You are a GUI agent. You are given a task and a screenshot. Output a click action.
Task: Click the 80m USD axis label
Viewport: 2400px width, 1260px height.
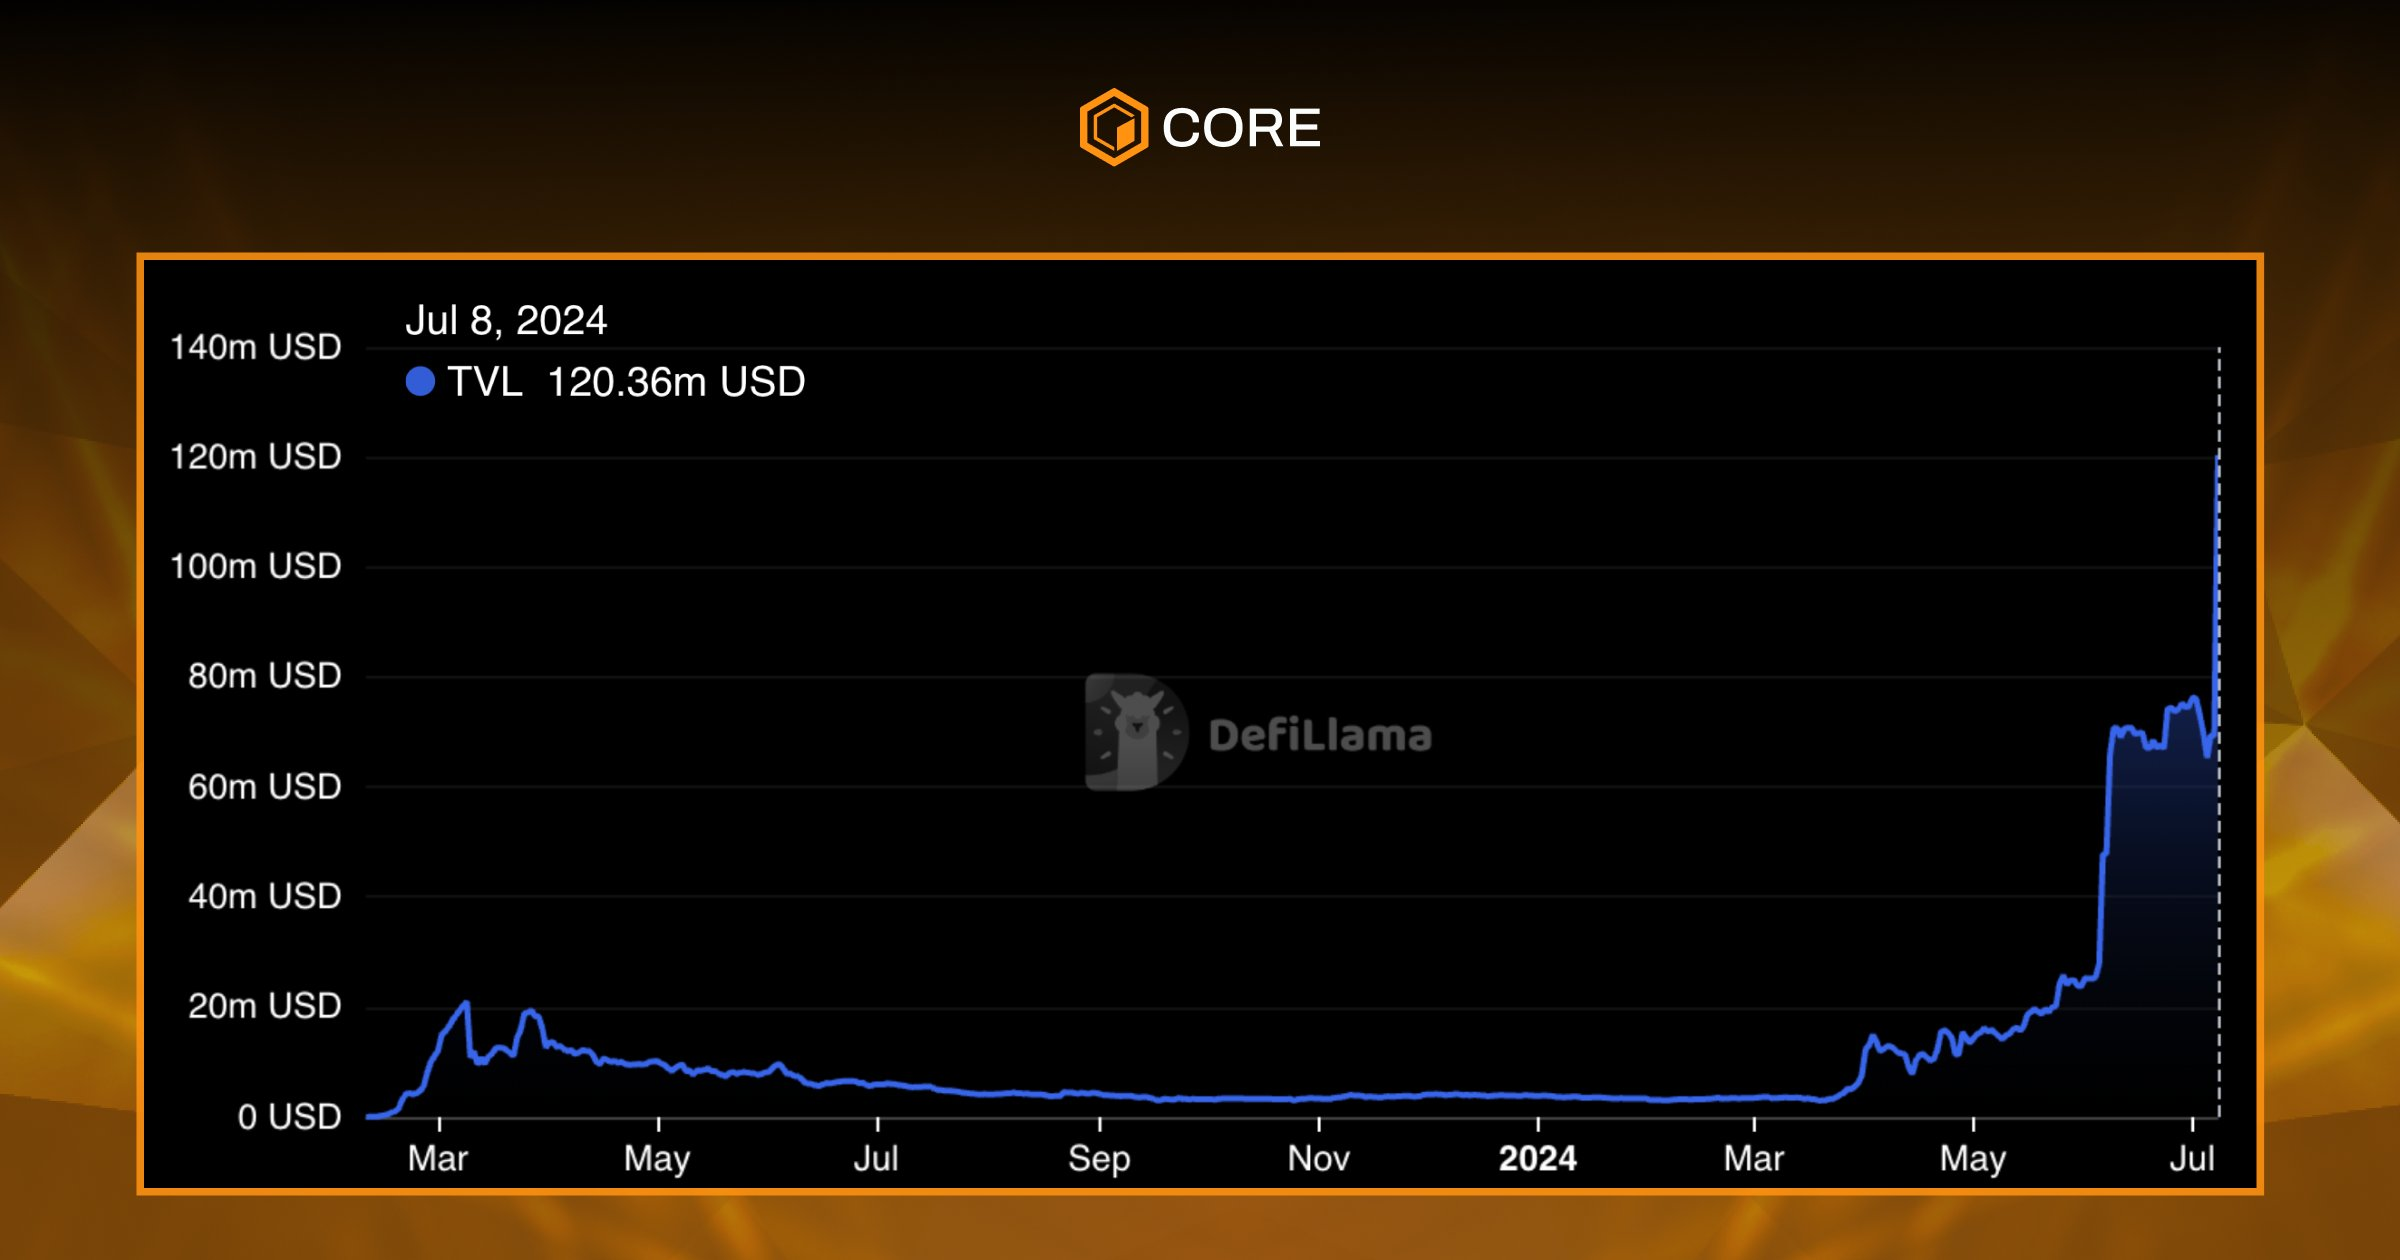pyautogui.click(x=265, y=676)
